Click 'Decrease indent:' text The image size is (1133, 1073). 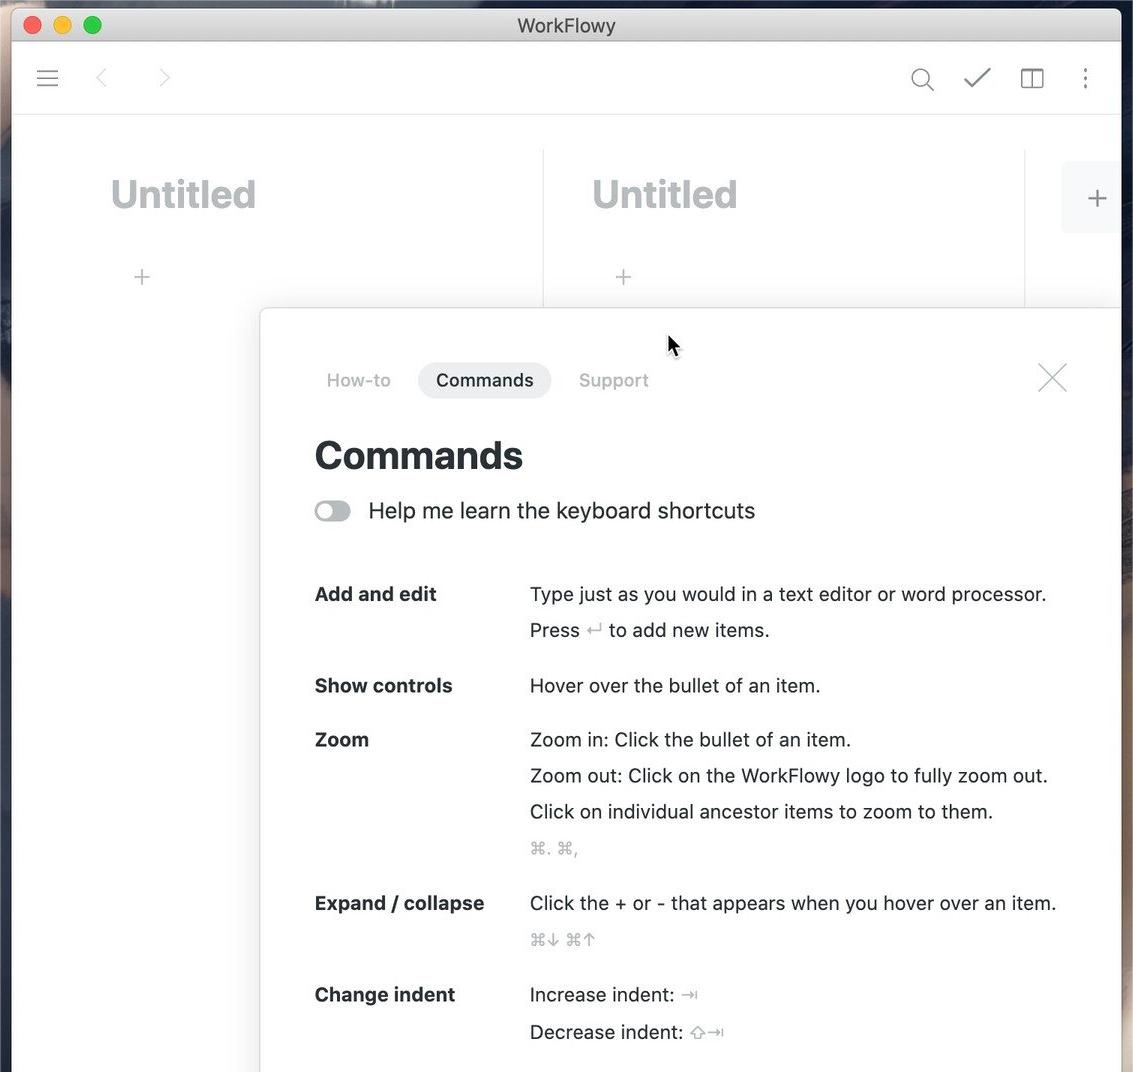pyautogui.click(x=606, y=1033)
